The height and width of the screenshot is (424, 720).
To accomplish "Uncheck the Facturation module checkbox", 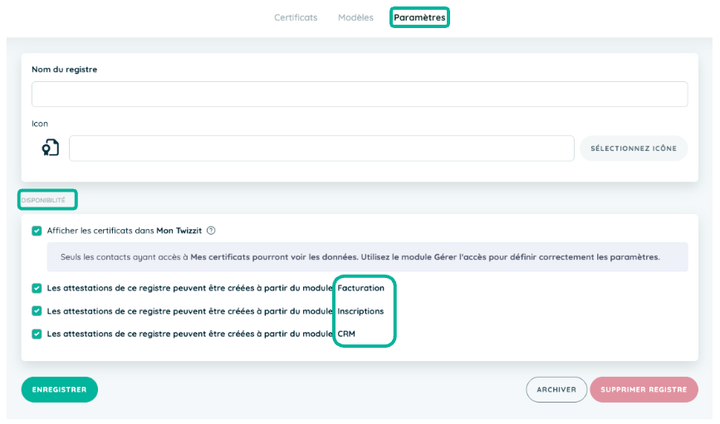I will (37, 288).
